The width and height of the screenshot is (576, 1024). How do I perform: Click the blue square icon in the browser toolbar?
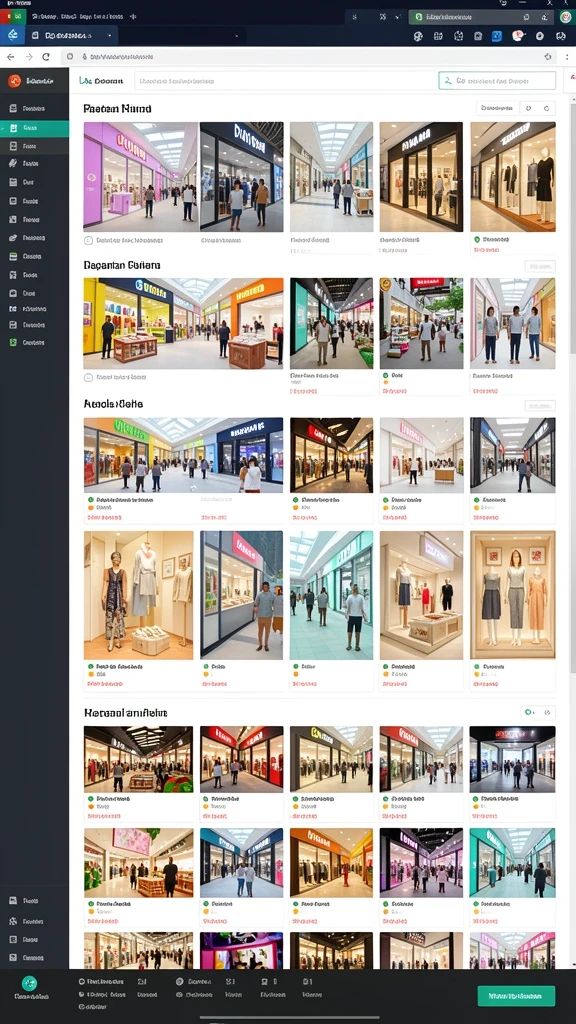[497, 36]
